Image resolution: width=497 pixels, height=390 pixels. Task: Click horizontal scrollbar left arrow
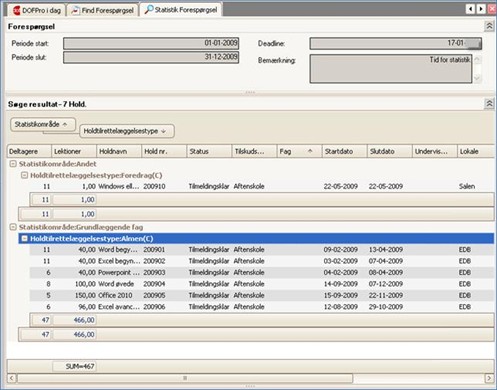[x=12, y=378]
